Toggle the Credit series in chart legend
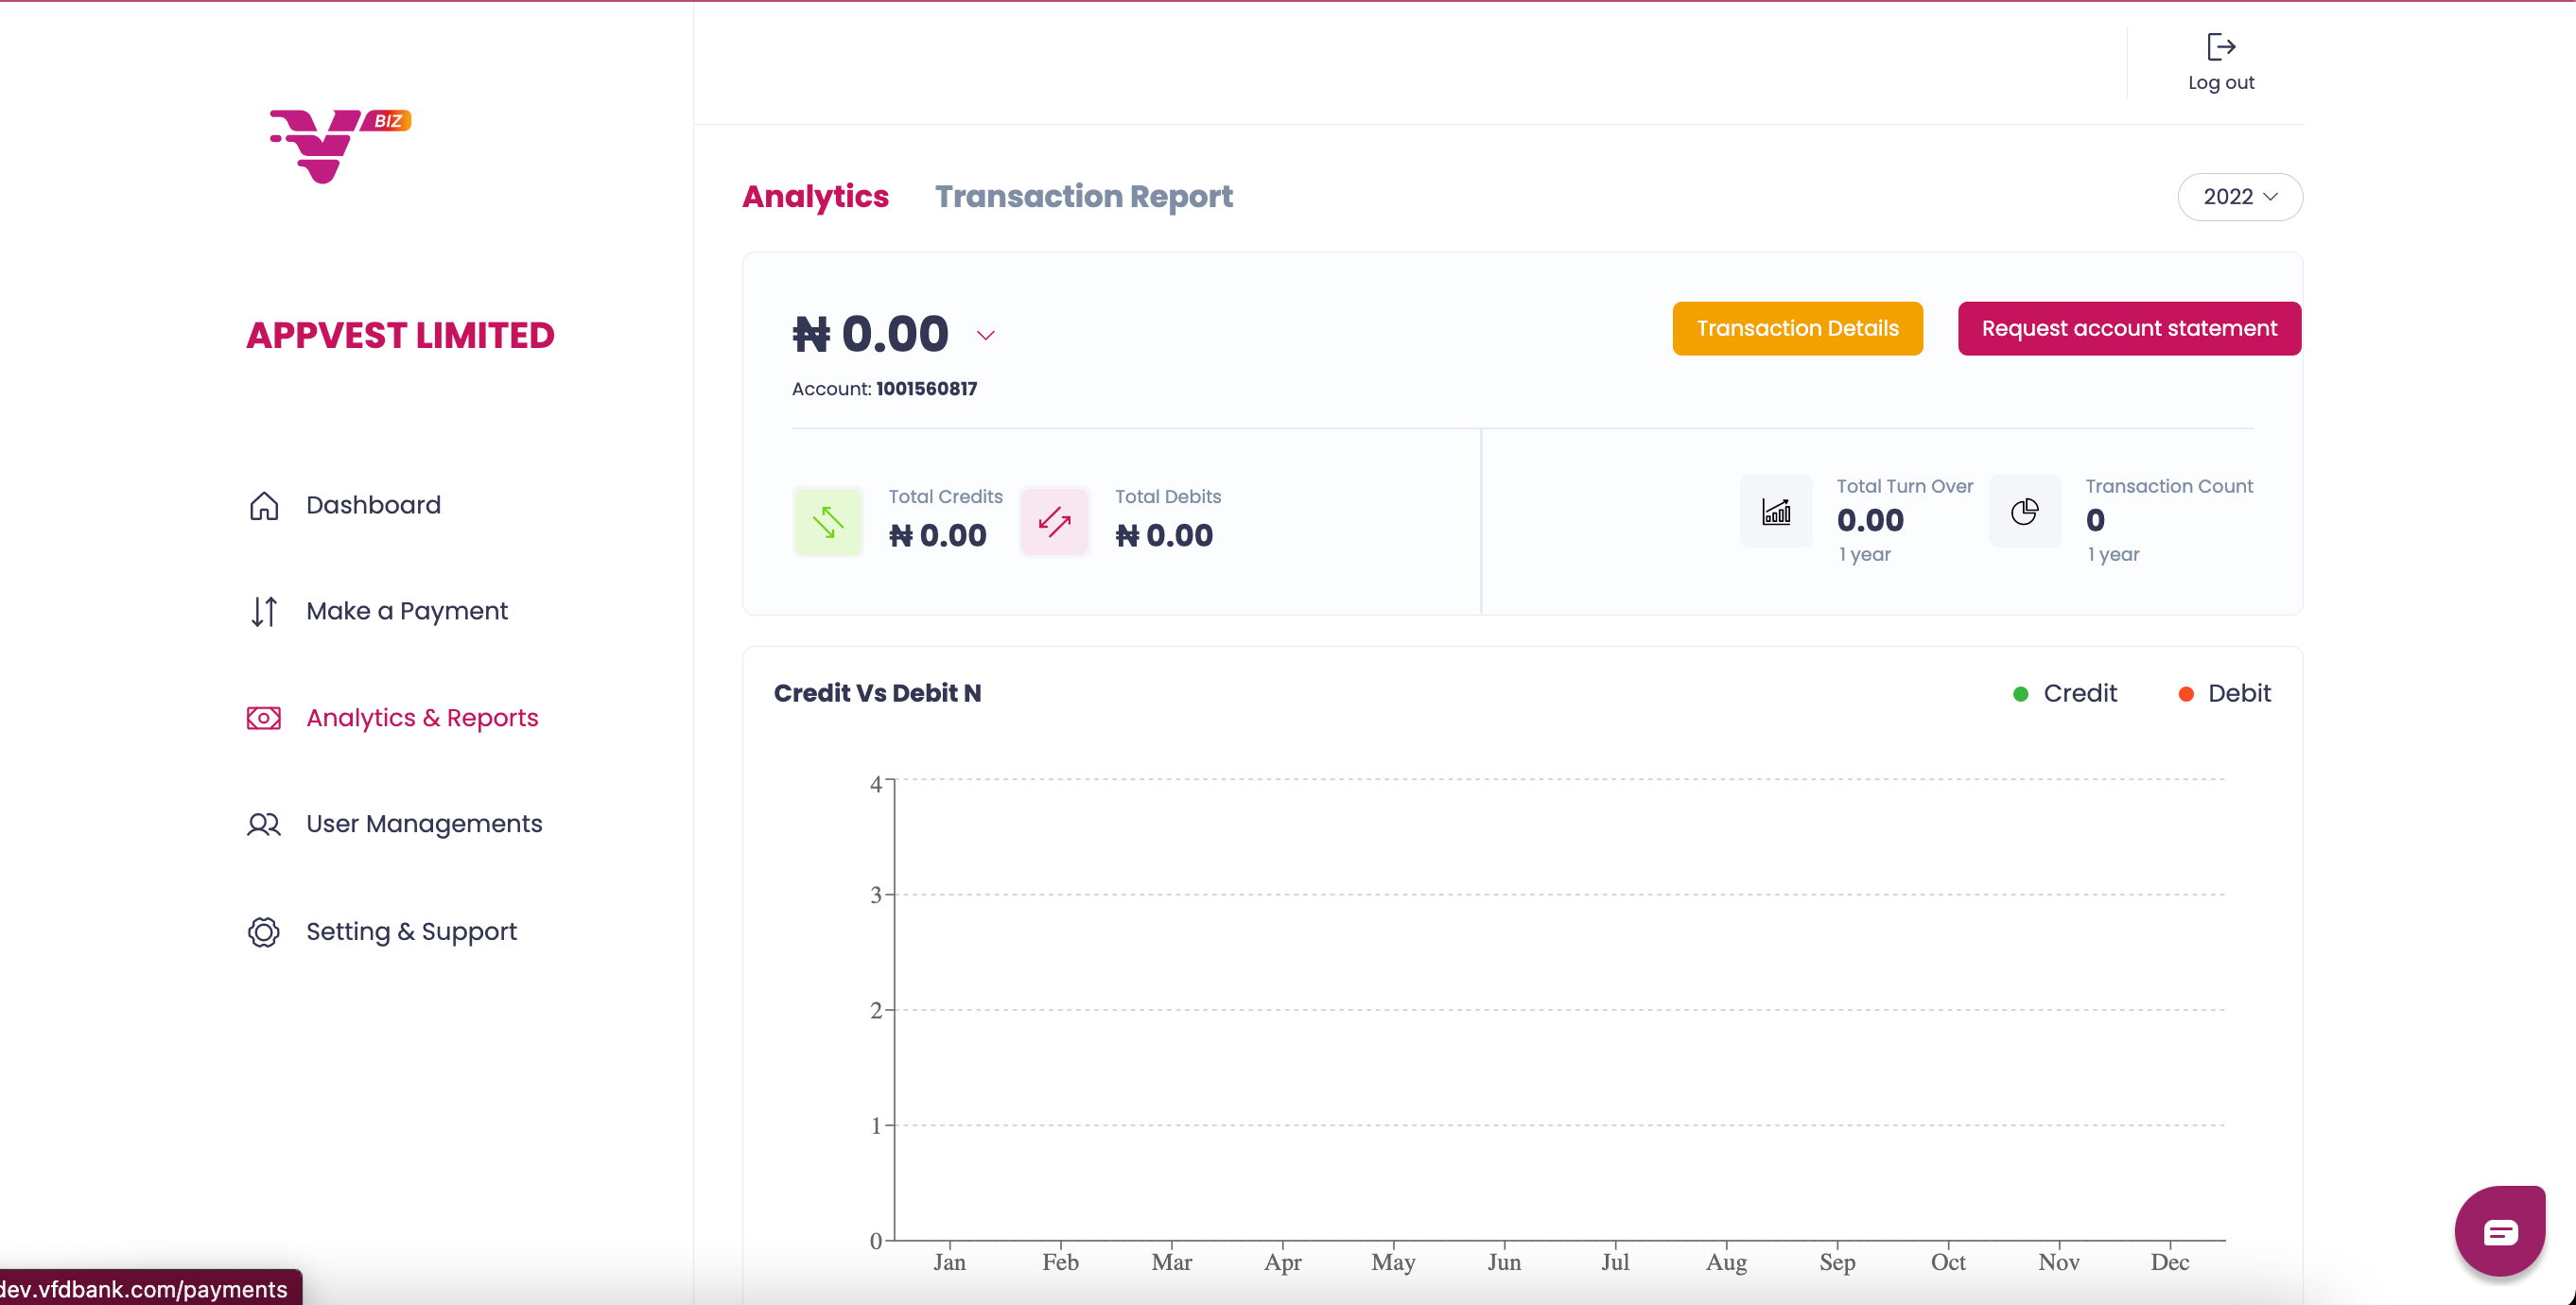This screenshot has width=2576, height=1305. [x=2065, y=693]
